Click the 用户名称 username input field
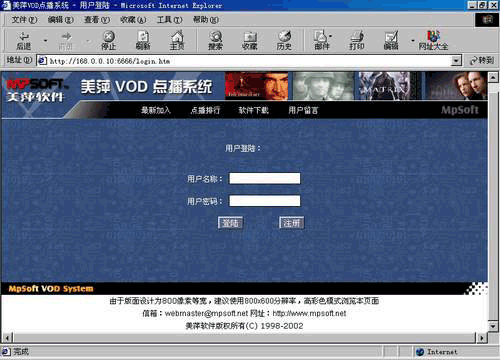The width and height of the screenshot is (500, 360). 265,178
